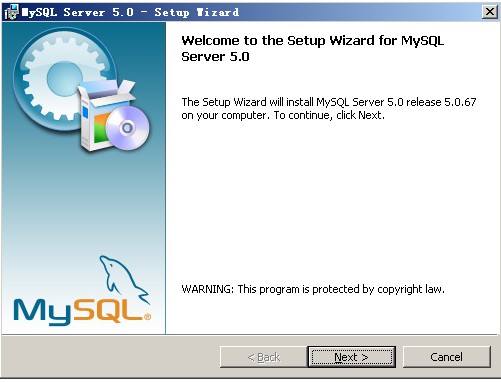Click the copyright WARNING text
This screenshot has width=501, height=382.
tap(313, 289)
